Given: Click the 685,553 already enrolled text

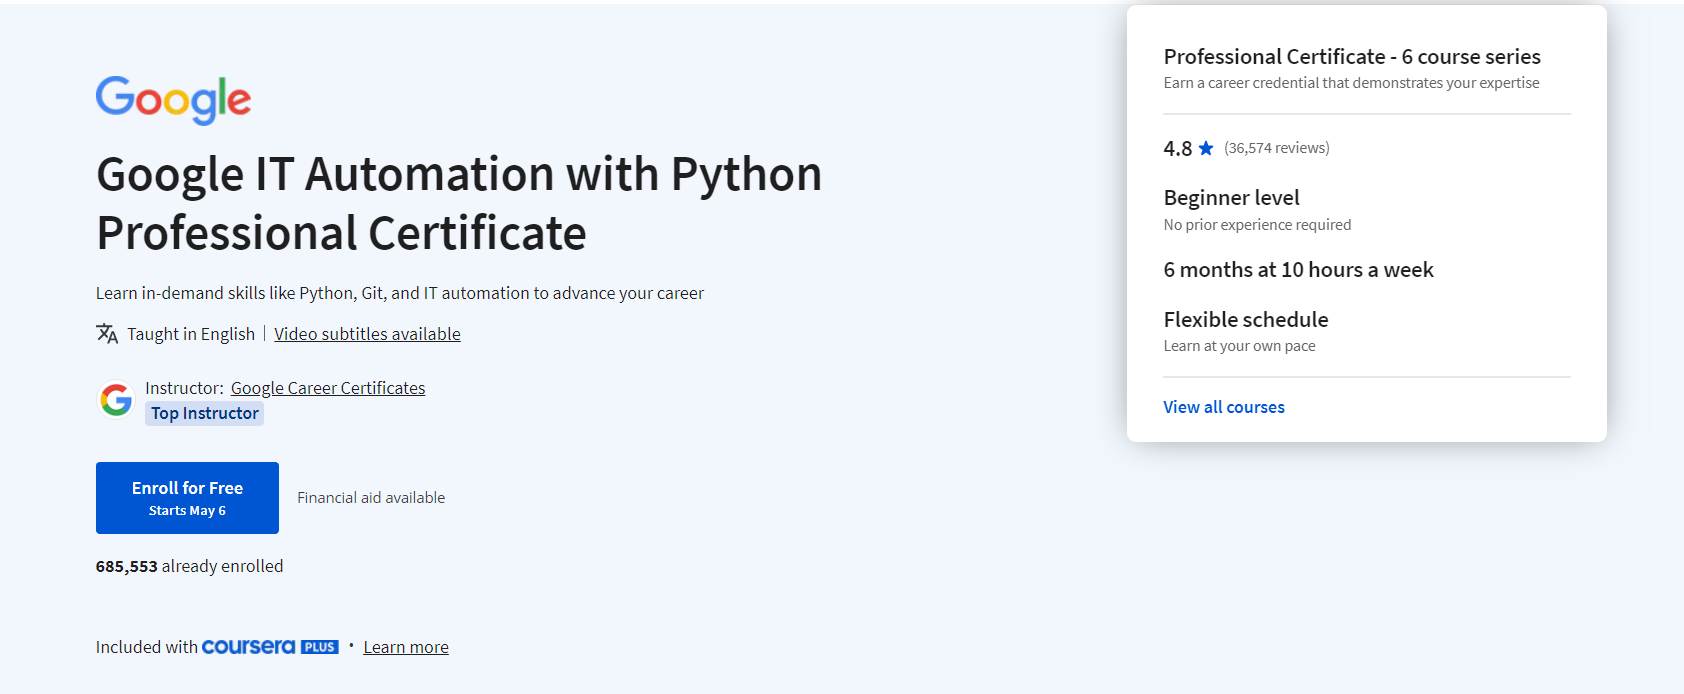Looking at the screenshot, I should 189,566.
